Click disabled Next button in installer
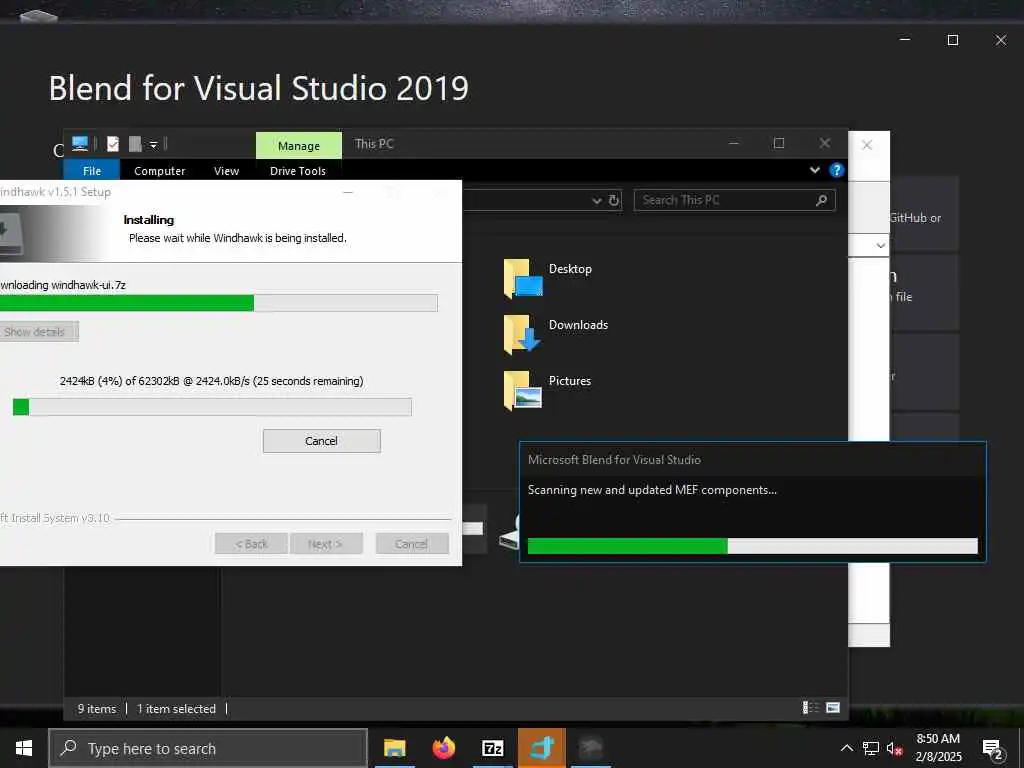Viewport: 1024px width, 768px height. click(x=325, y=544)
